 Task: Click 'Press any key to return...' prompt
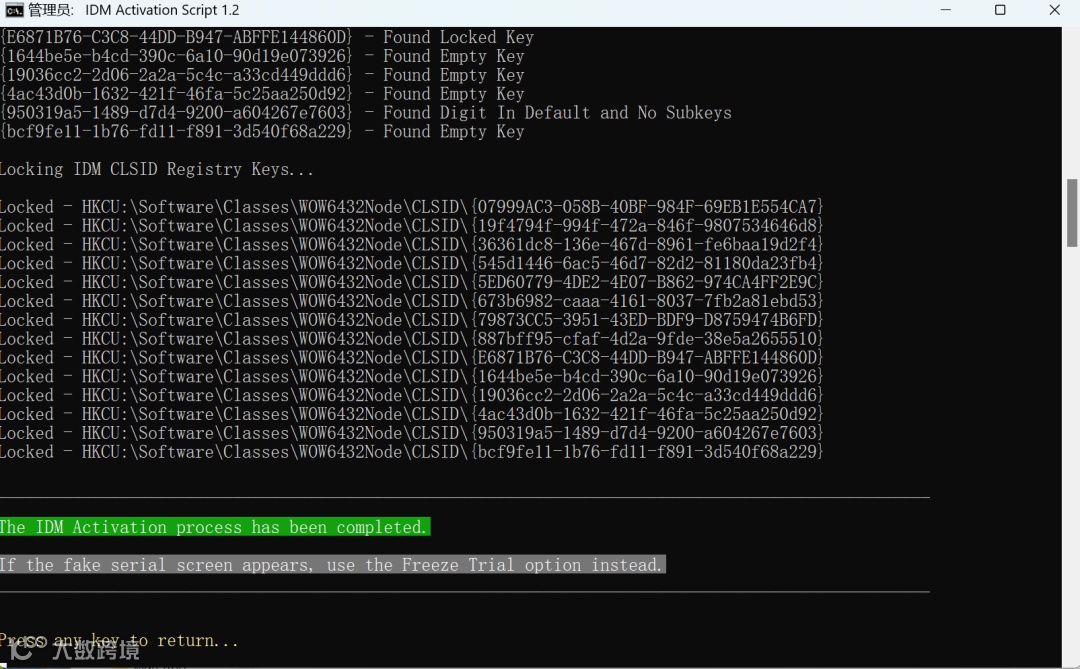(119, 641)
